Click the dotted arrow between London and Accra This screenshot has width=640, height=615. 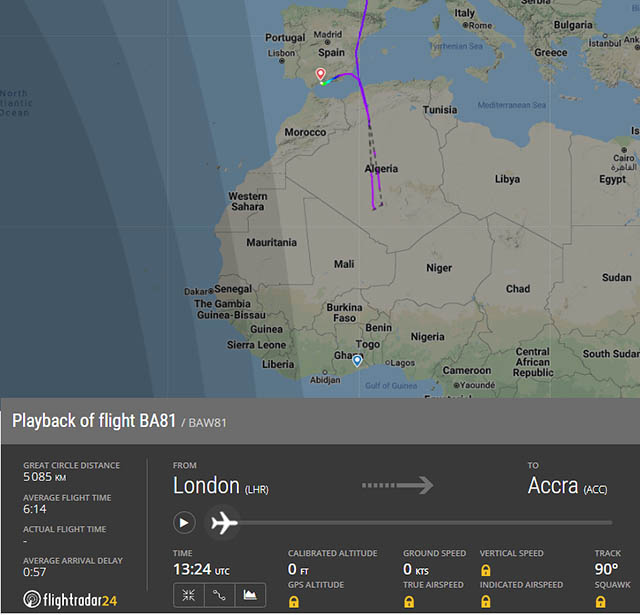point(396,485)
